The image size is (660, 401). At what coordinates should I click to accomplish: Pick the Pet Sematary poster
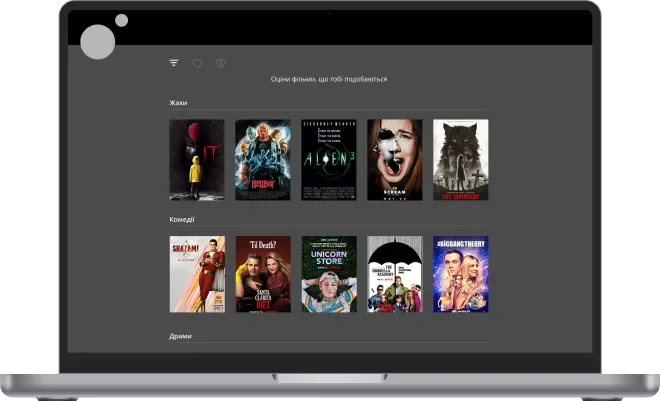461,160
